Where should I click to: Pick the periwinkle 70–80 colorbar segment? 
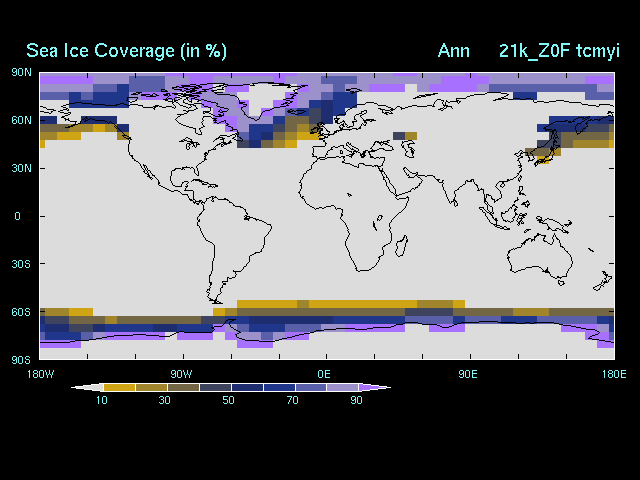tap(311, 387)
